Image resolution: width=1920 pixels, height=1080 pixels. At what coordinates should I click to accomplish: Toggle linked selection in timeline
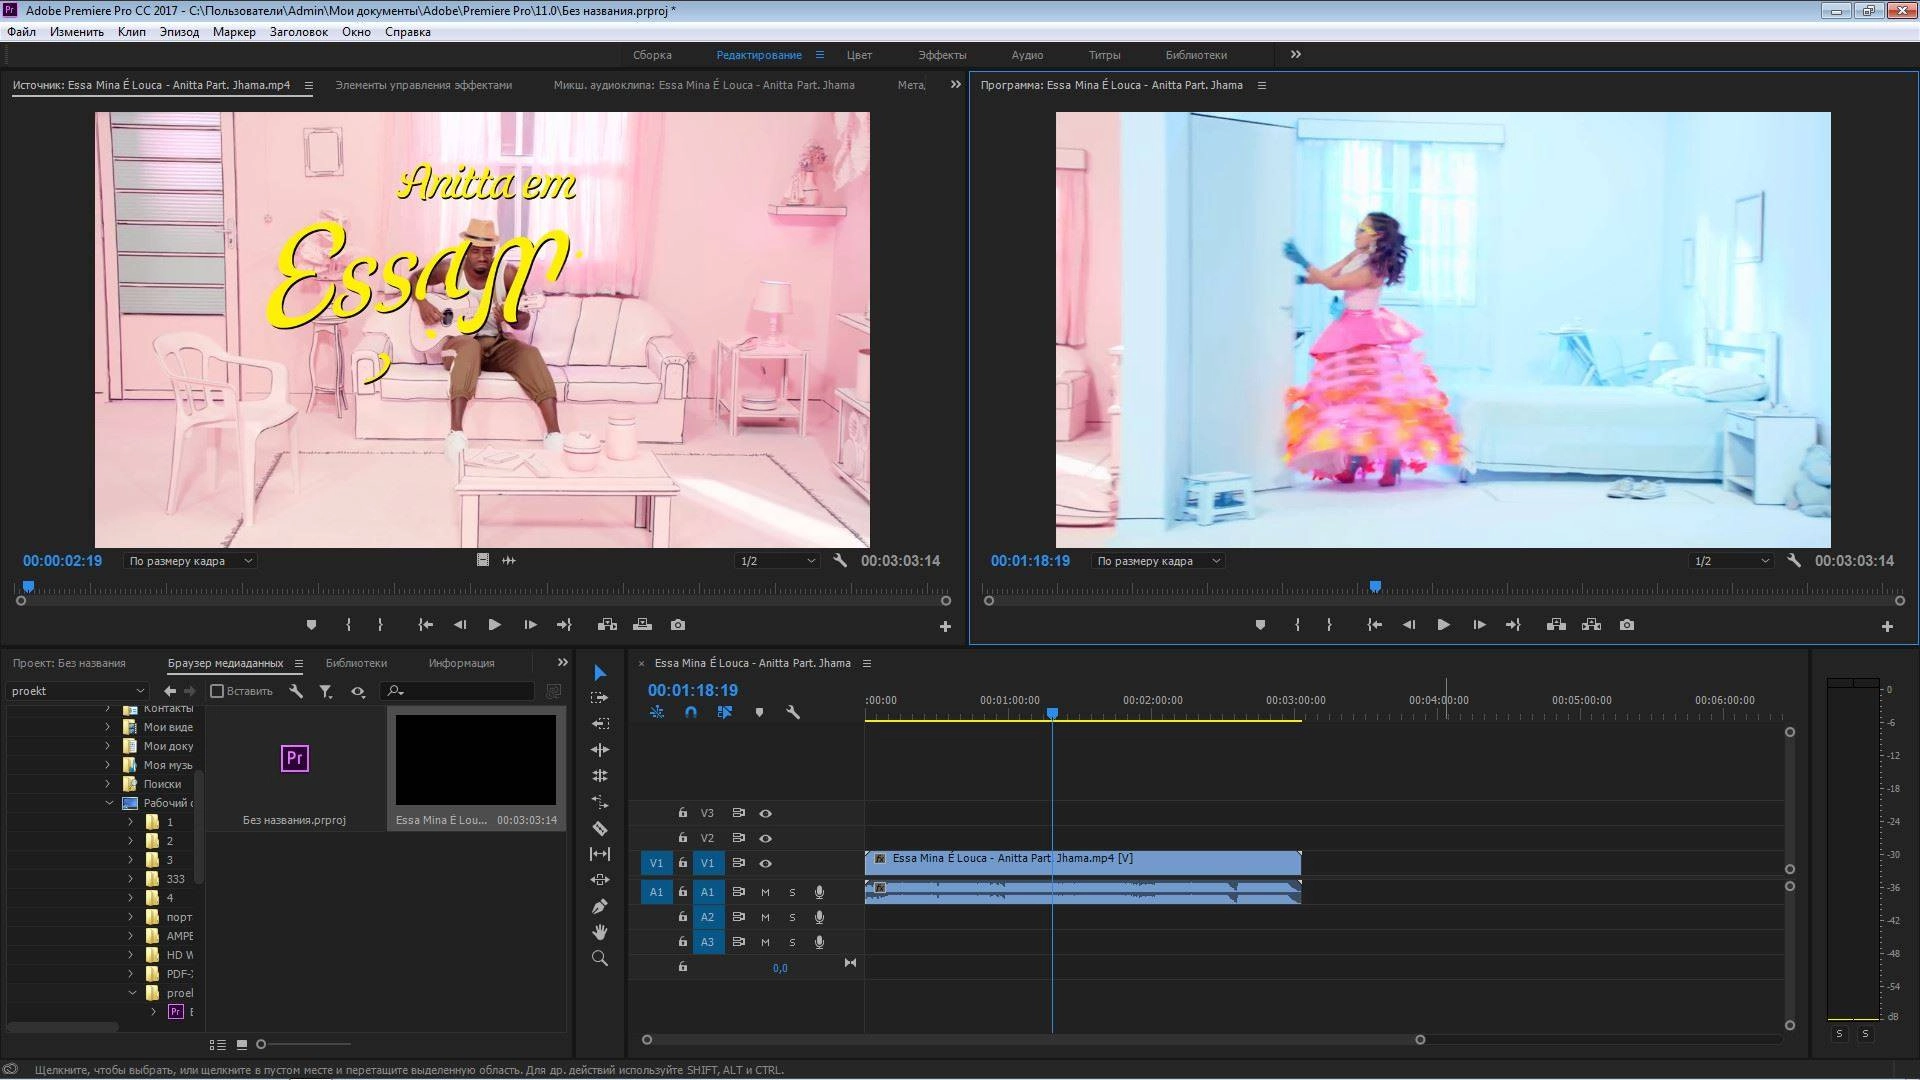(x=725, y=712)
